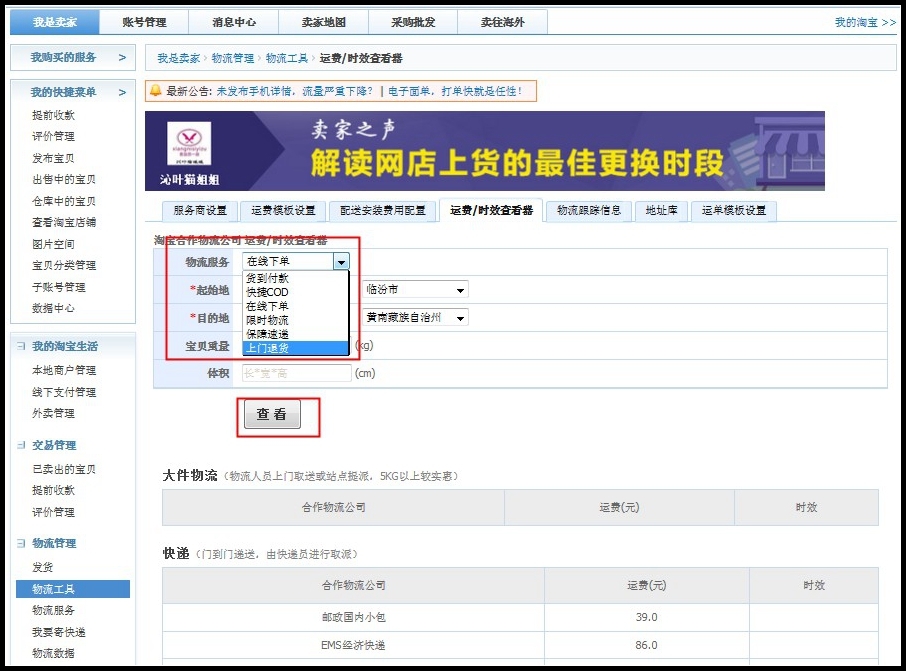Select the 运费/时效查看器 tab
906x671 pixels.
coord(491,210)
